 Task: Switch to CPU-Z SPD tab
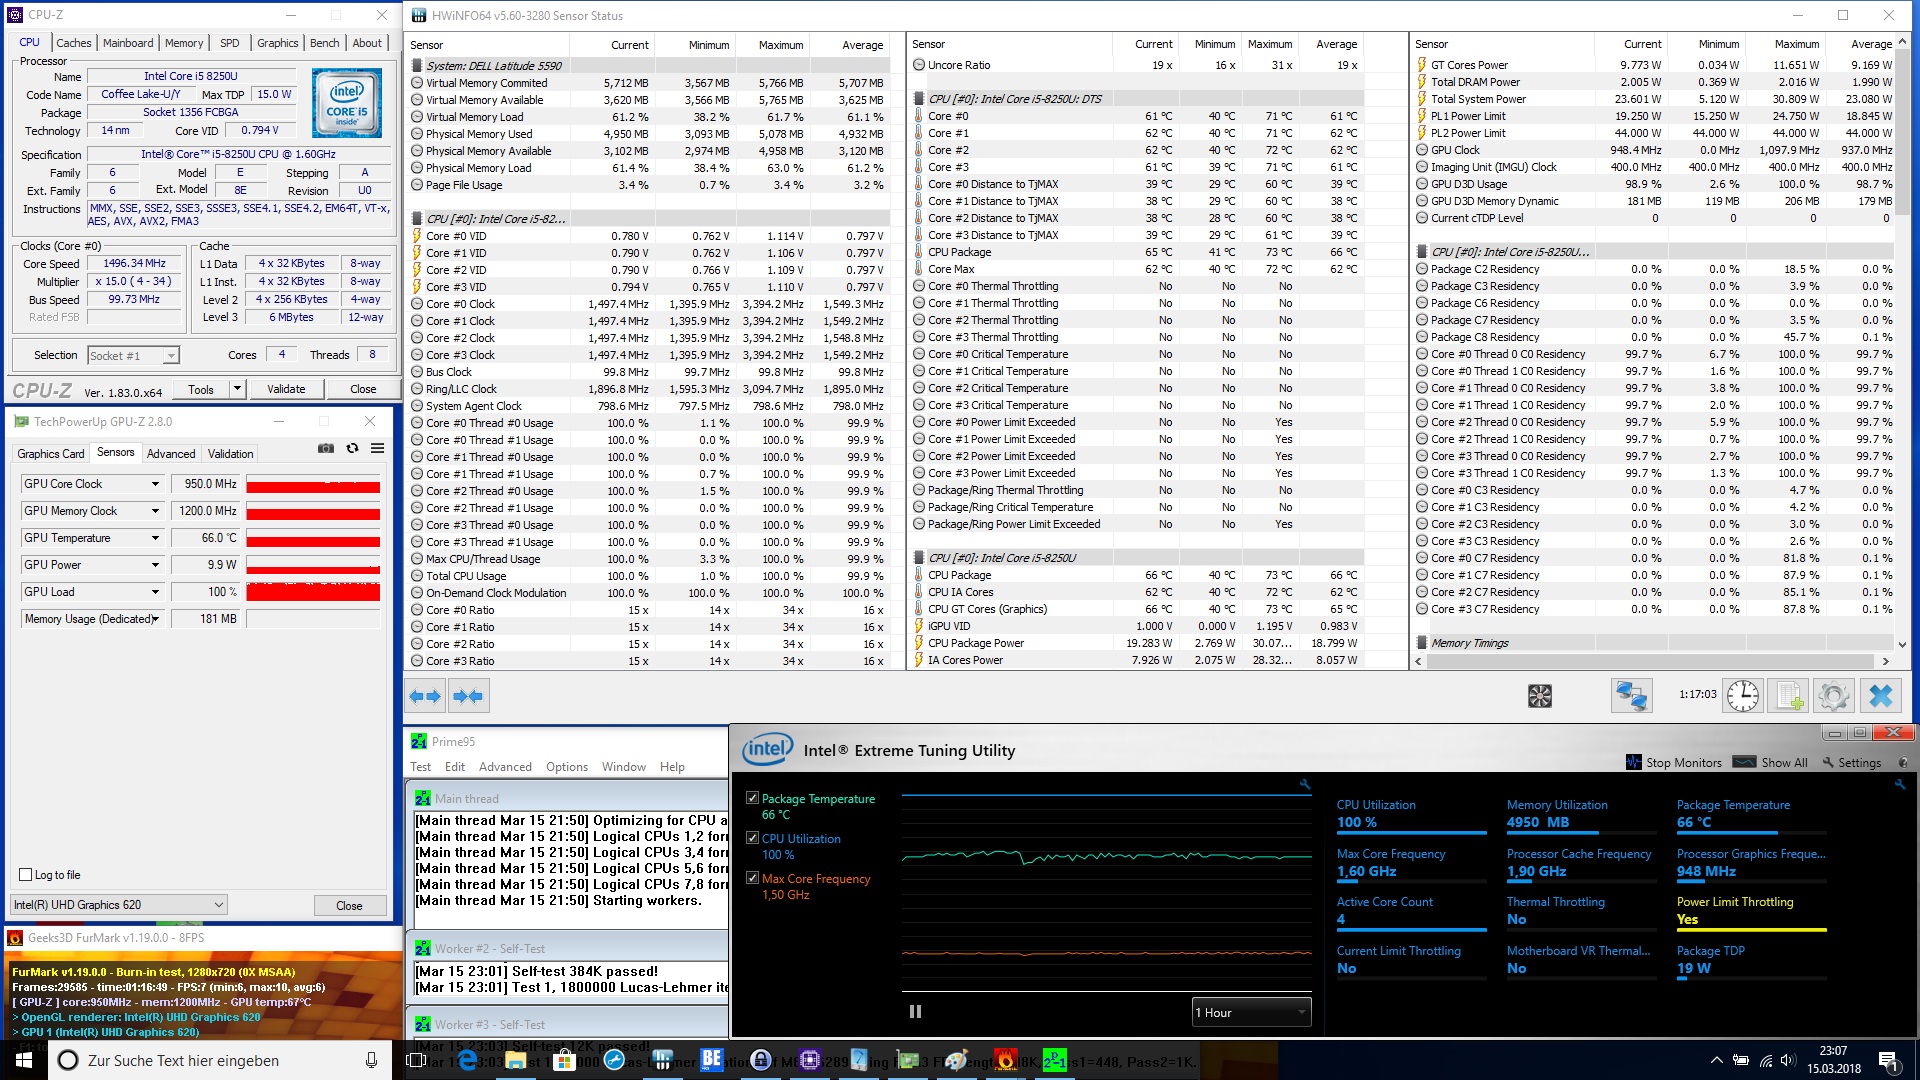[230, 43]
